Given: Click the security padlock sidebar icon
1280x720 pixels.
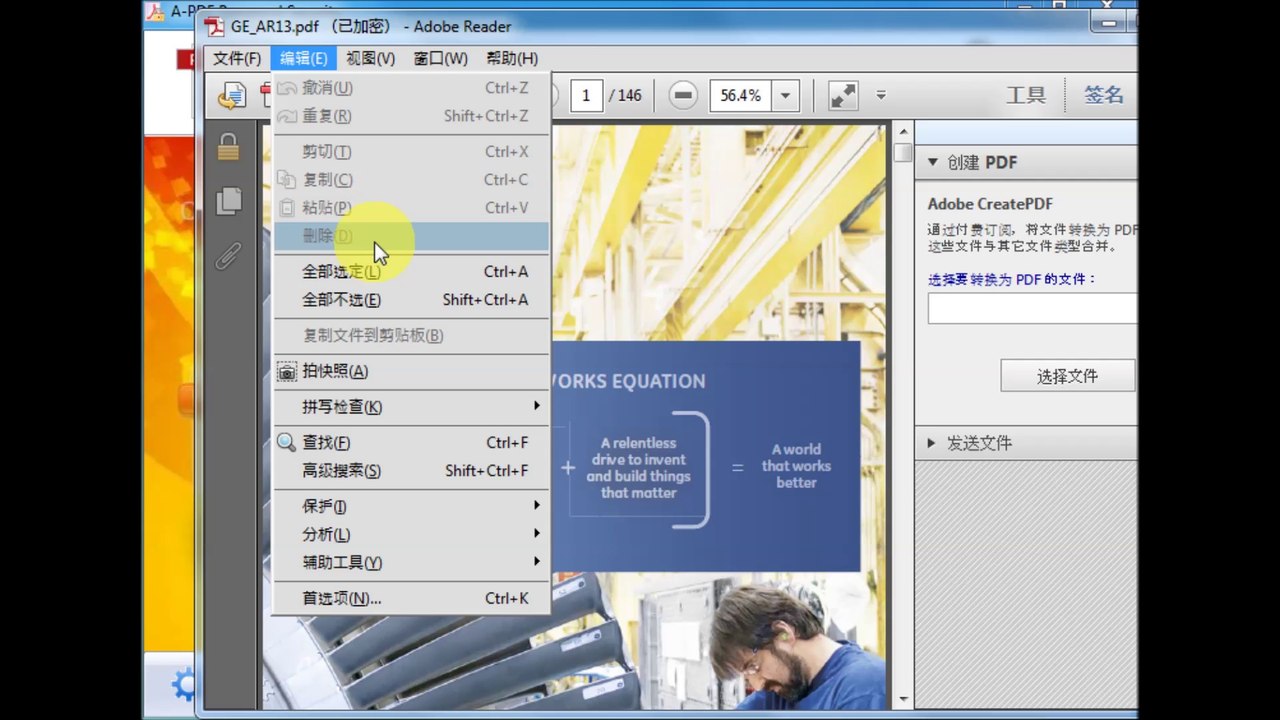Looking at the screenshot, I should click(229, 147).
